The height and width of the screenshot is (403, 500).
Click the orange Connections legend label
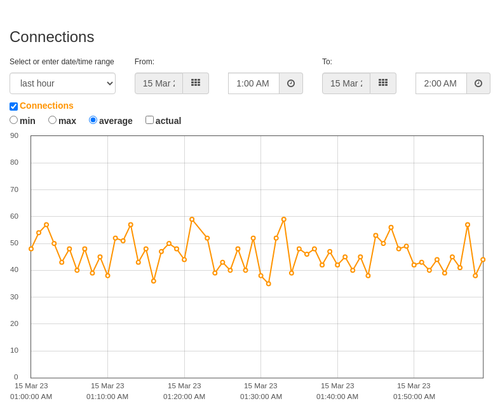(46, 106)
